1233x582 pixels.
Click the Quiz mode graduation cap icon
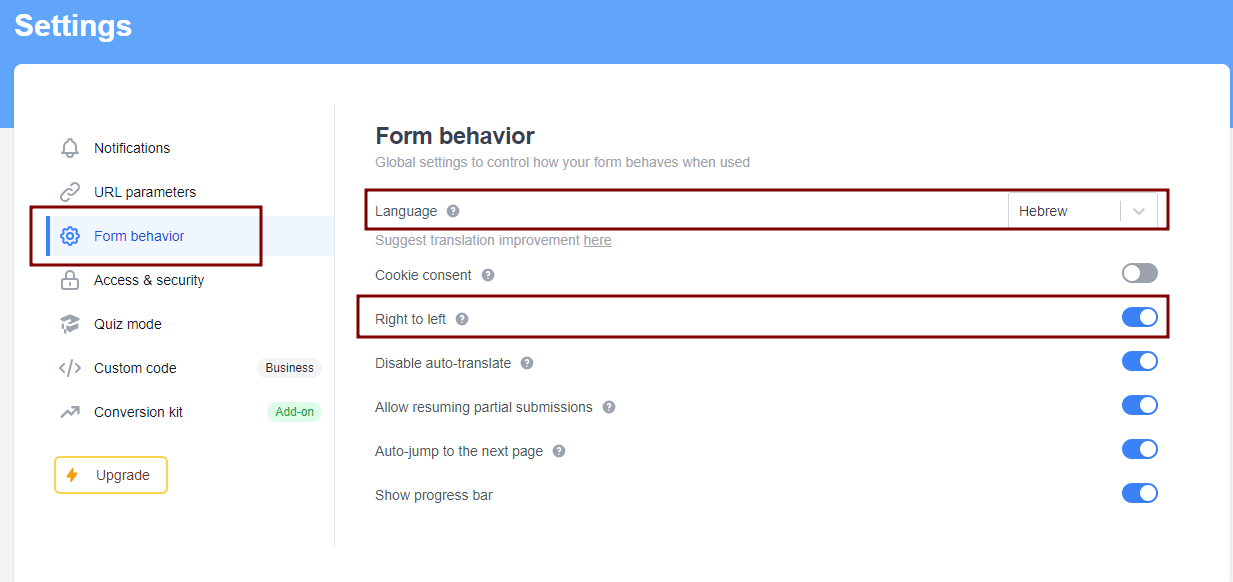click(70, 324)
